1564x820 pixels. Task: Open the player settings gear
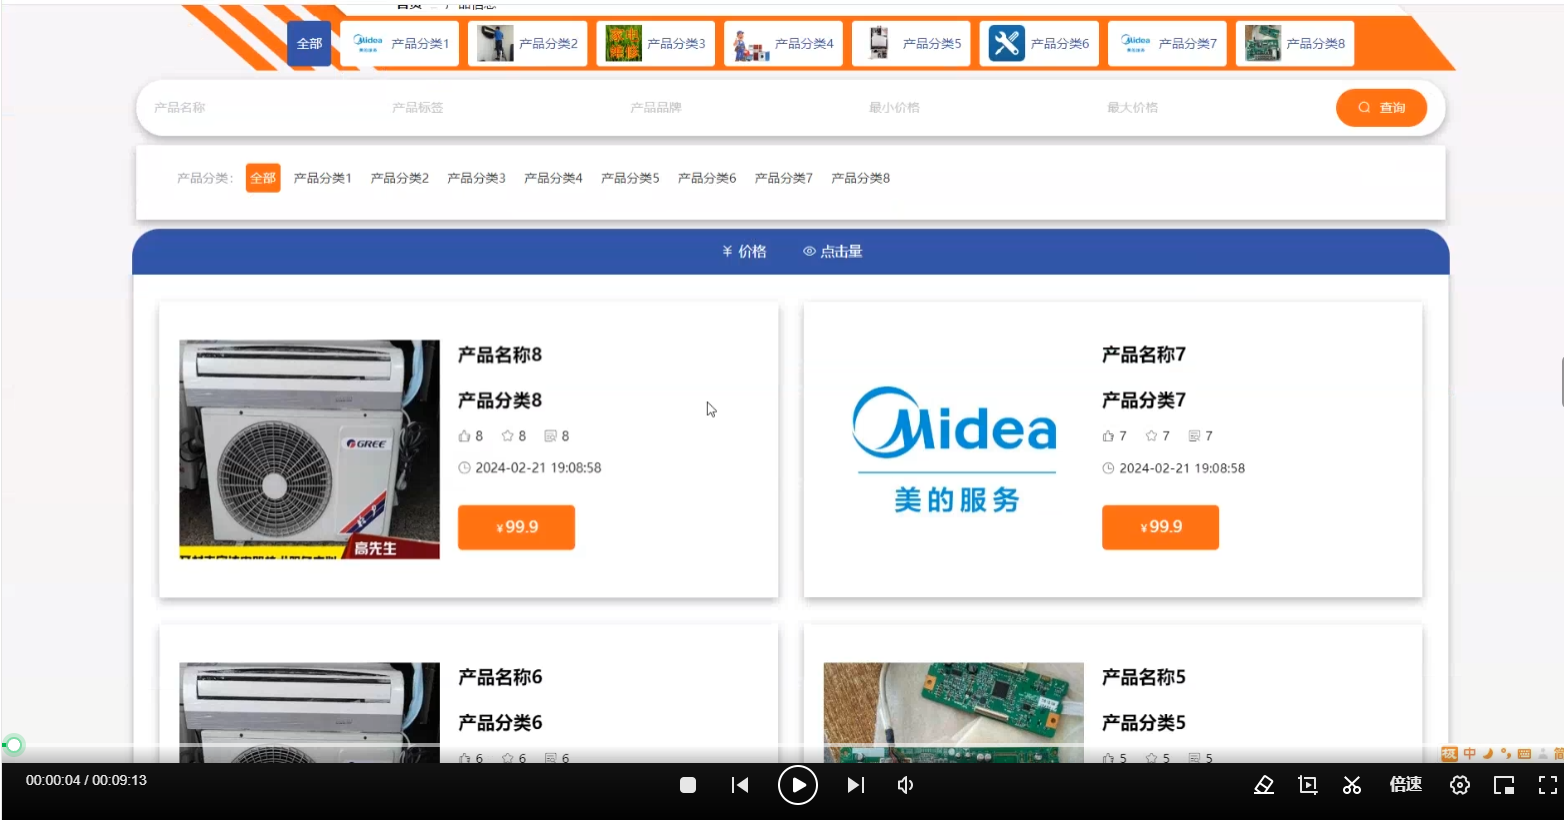pyautogui.click(x=1460, y=785)
